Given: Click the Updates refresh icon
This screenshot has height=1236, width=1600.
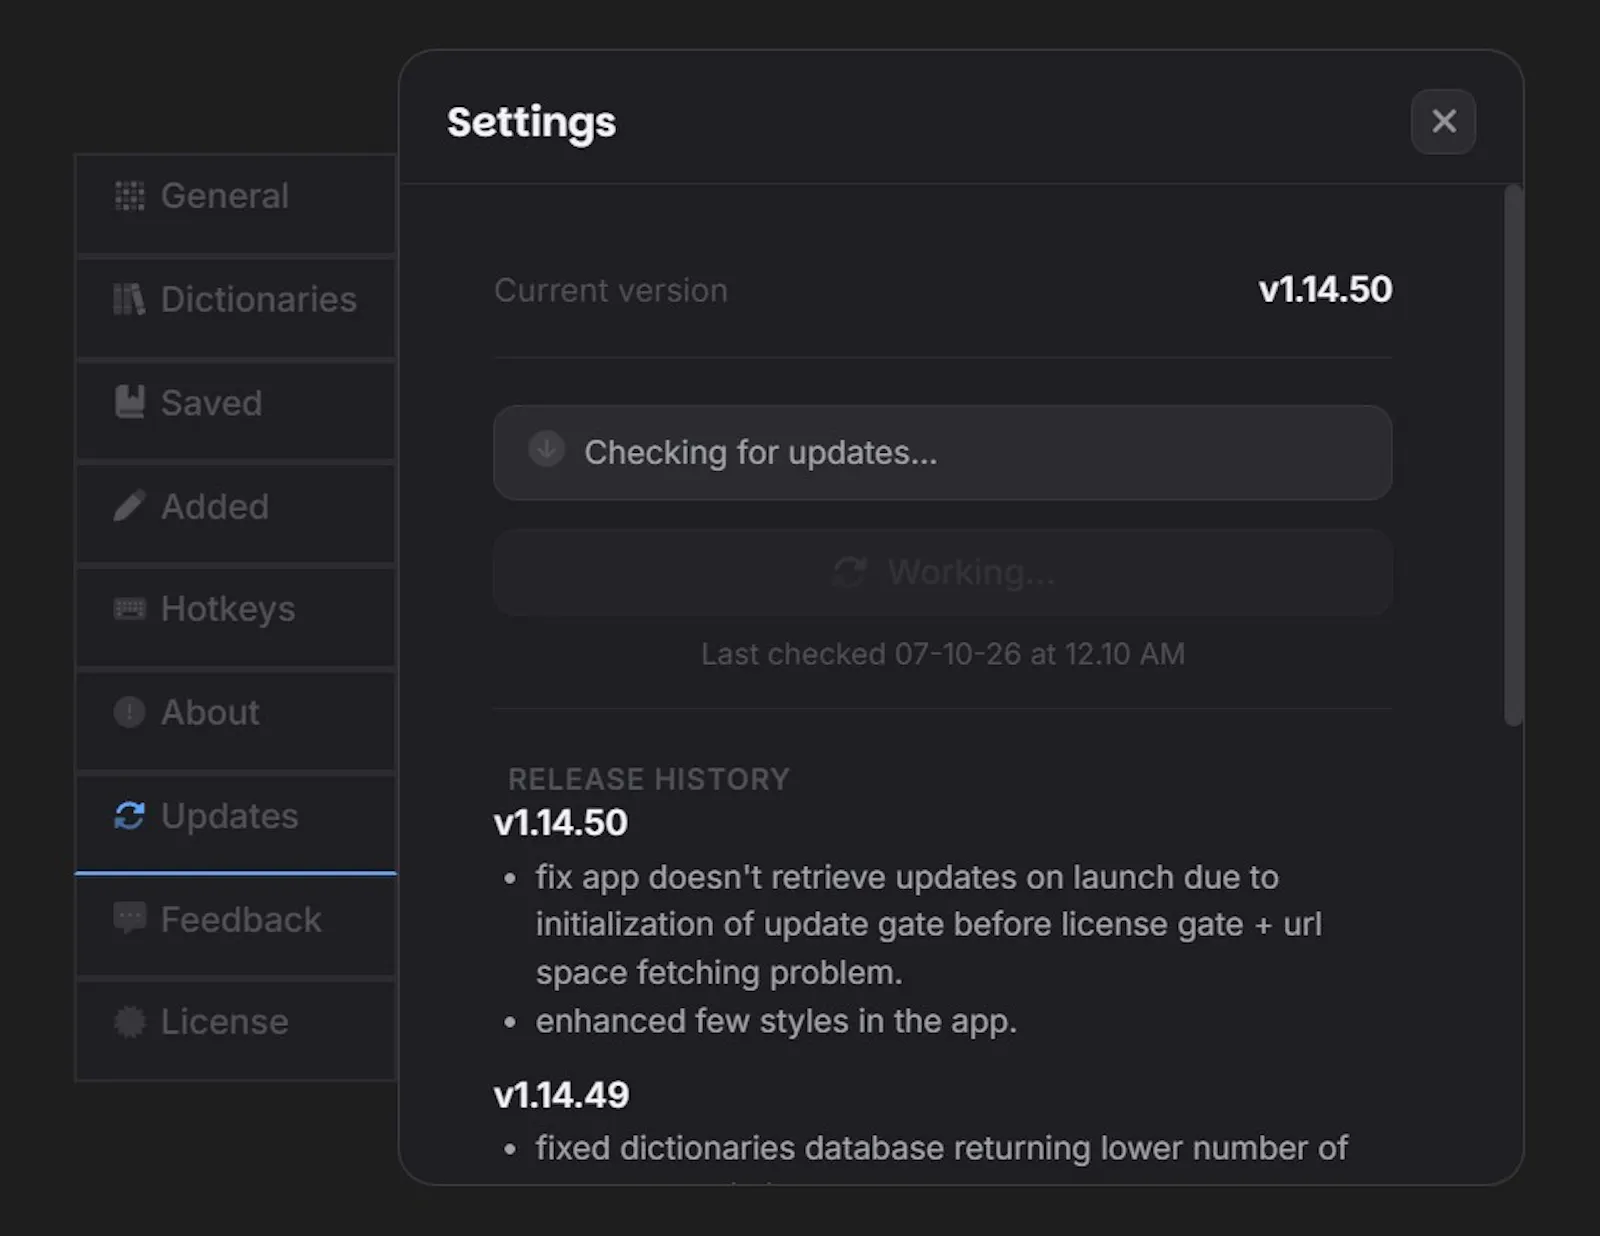Looking at the screenshot, I should (129, 816).
